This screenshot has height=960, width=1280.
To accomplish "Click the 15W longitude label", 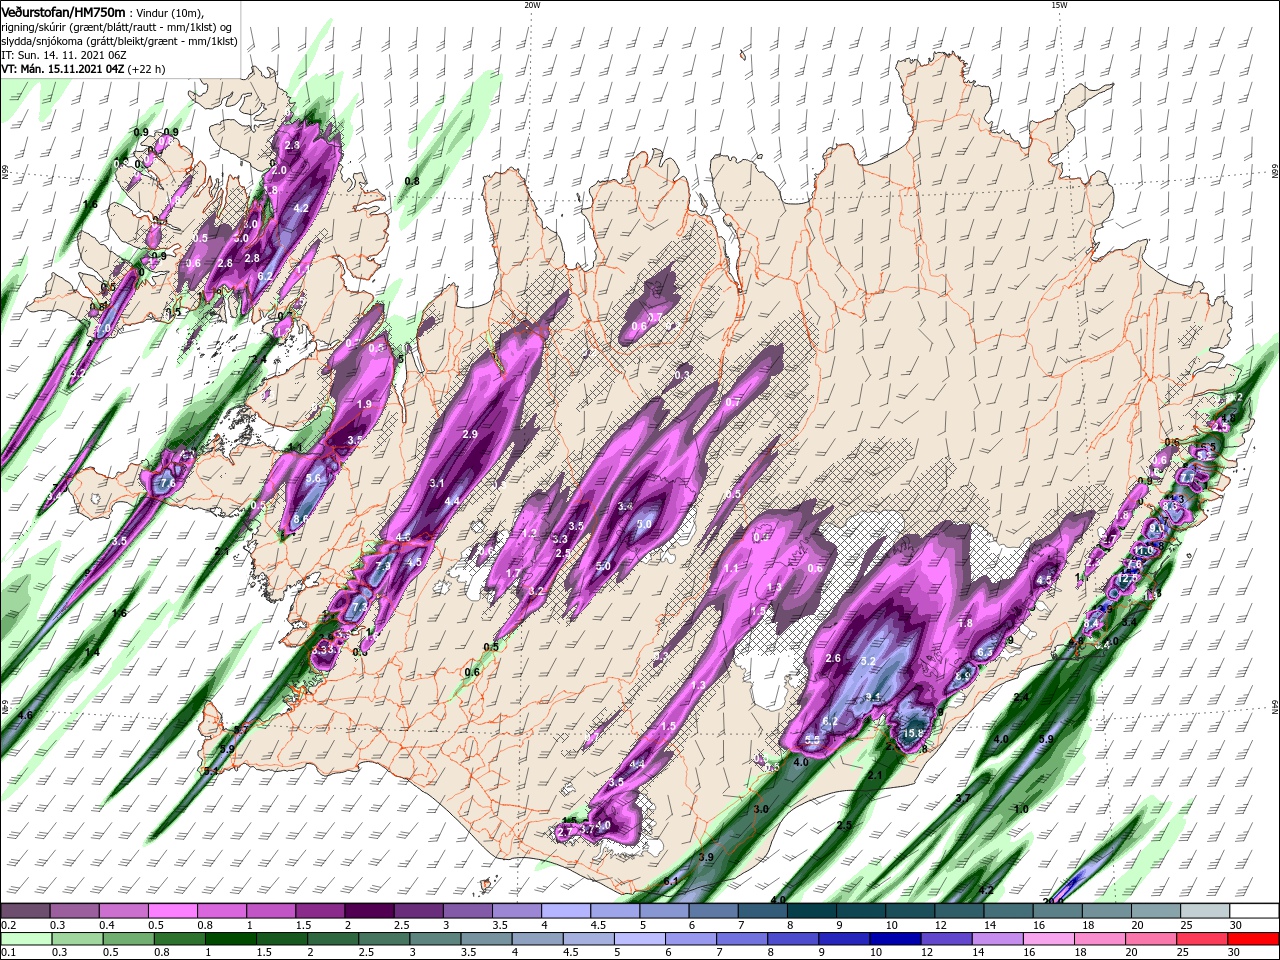I will coord(1059,5).
